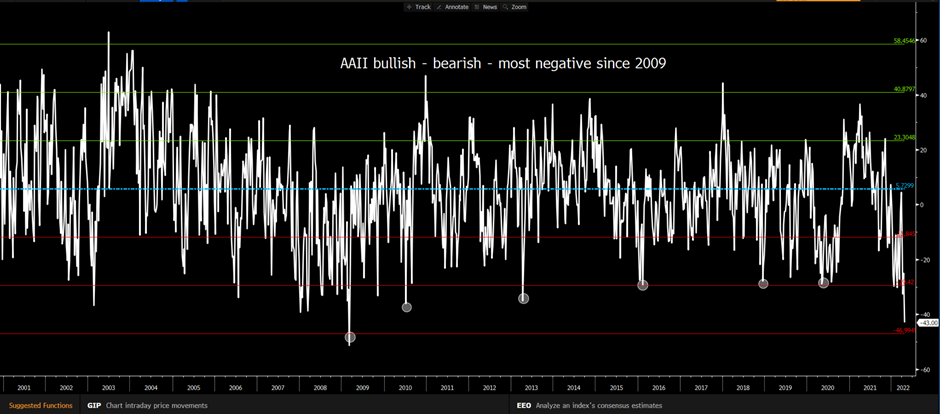Click the 2022 label on time axis
940x414 pixels.
901,386
